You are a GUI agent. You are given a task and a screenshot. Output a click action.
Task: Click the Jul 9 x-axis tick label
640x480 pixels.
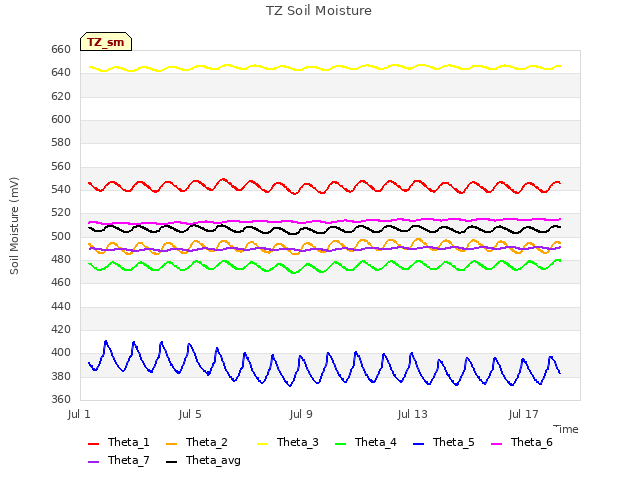pos(301,414)
